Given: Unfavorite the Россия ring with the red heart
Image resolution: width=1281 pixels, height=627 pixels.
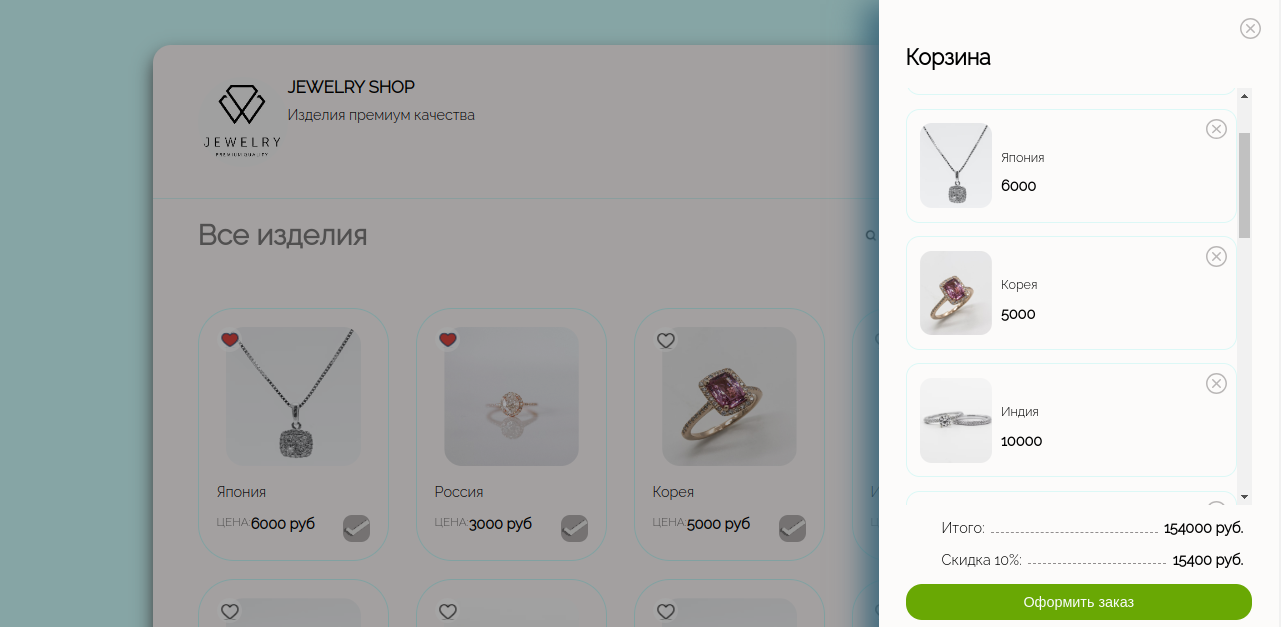Looking at the screenshot, I should coord(448,340).
